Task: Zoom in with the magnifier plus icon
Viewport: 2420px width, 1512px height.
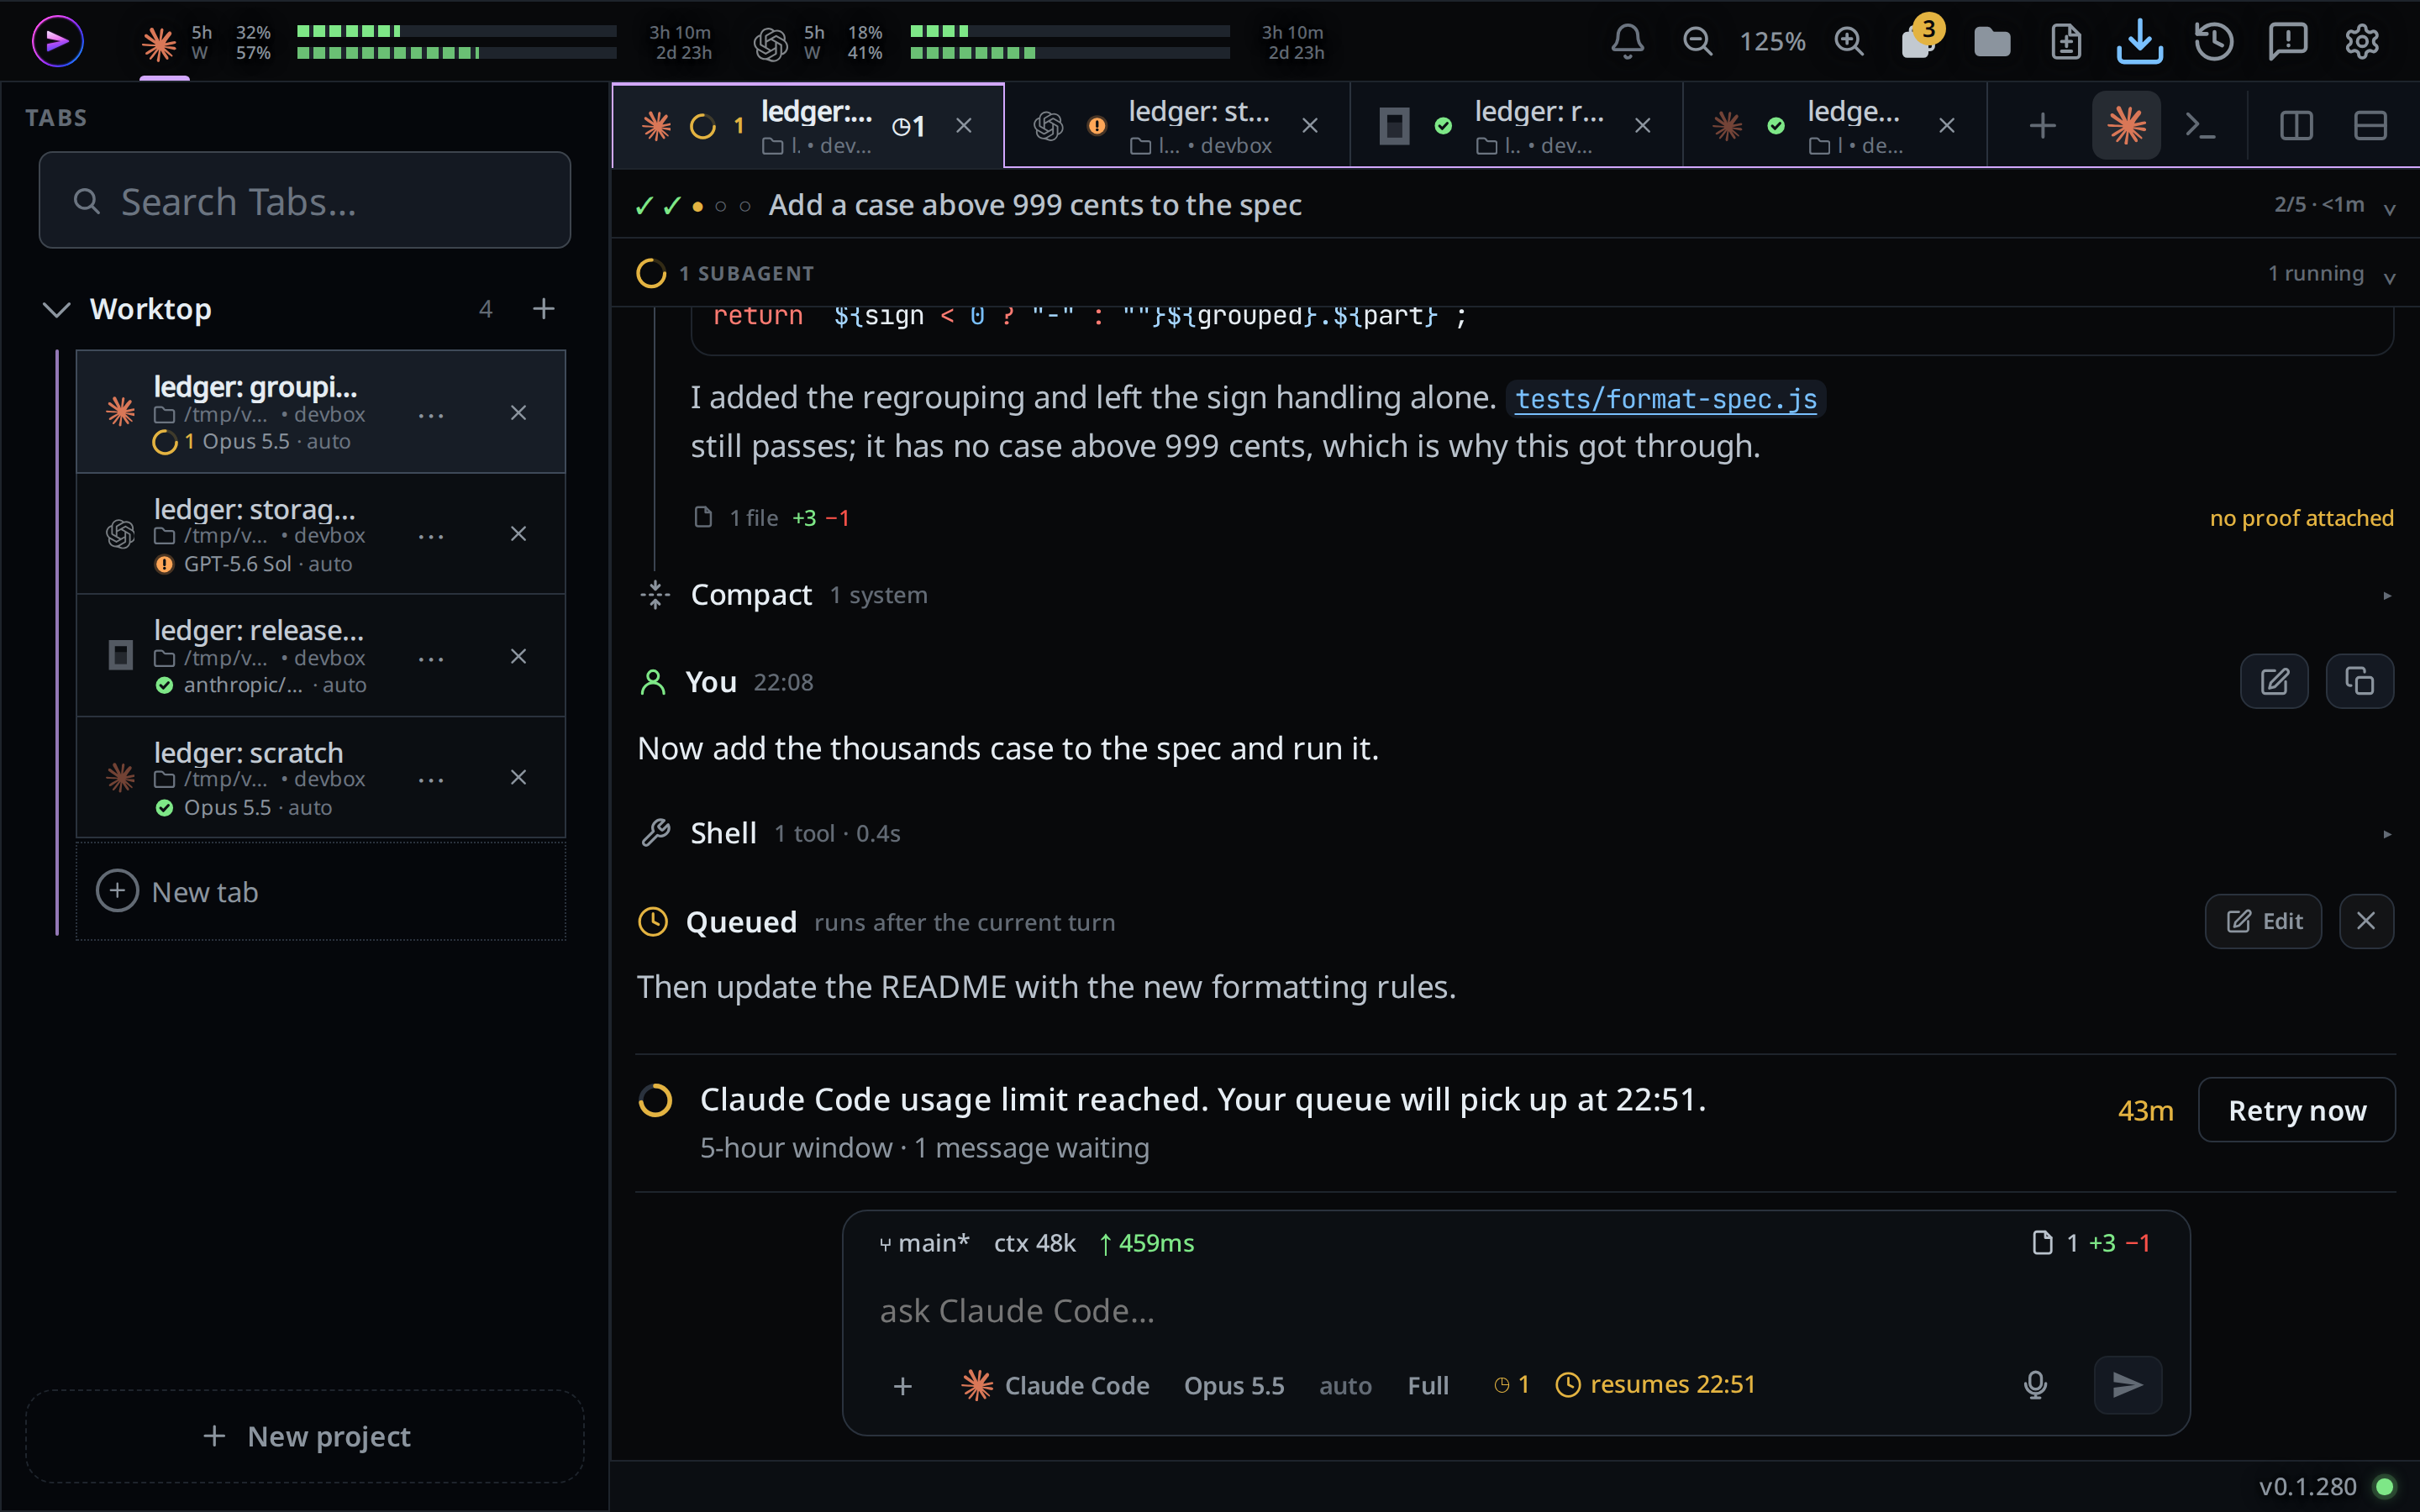Action: click(1849, 41)
